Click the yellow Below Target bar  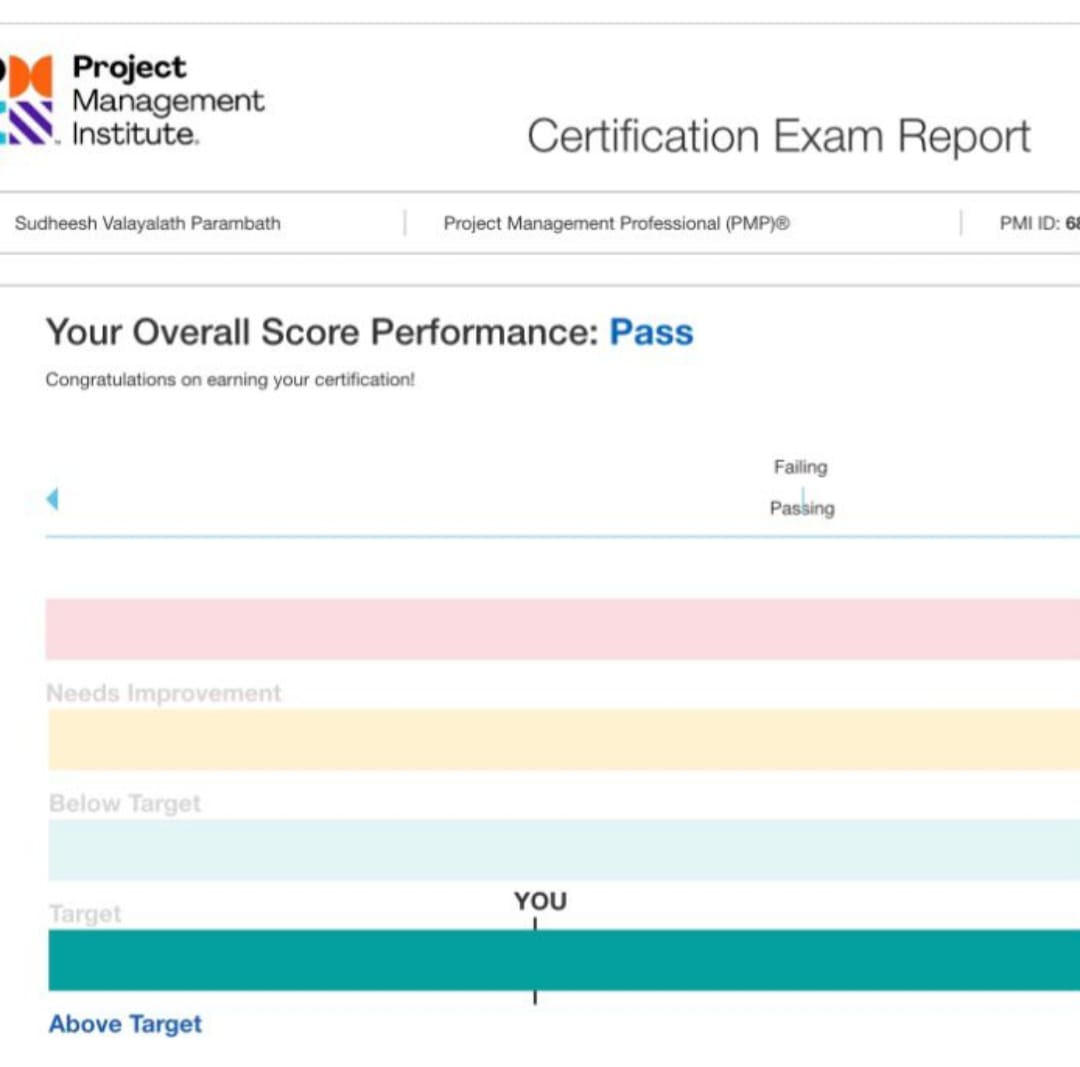pos(562,739)
